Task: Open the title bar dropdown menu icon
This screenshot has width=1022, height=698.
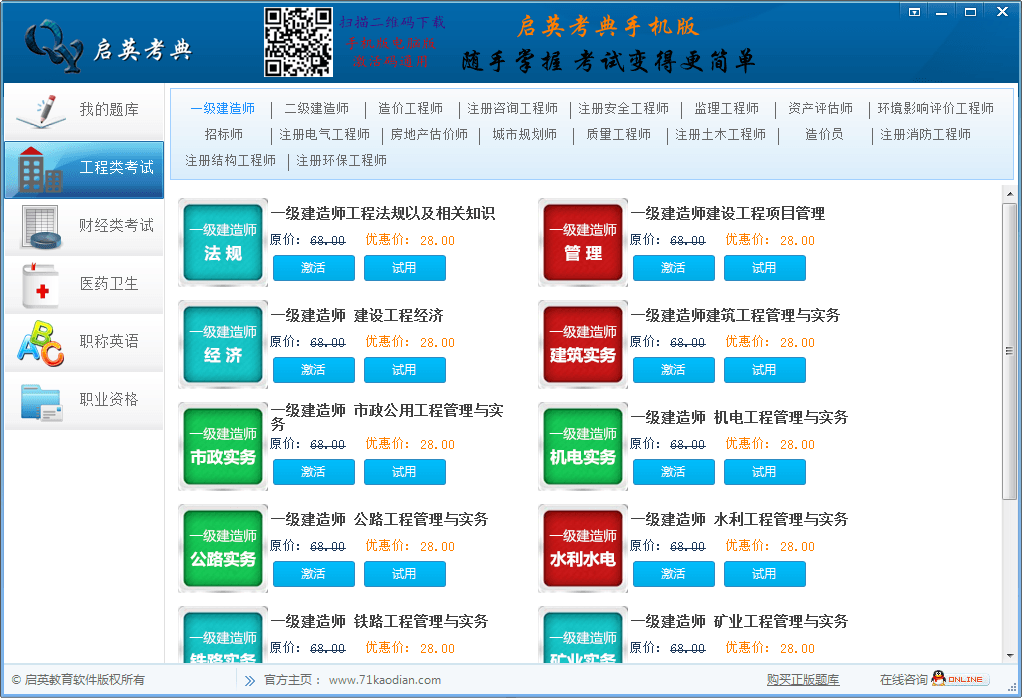Action: coord(914,12)
